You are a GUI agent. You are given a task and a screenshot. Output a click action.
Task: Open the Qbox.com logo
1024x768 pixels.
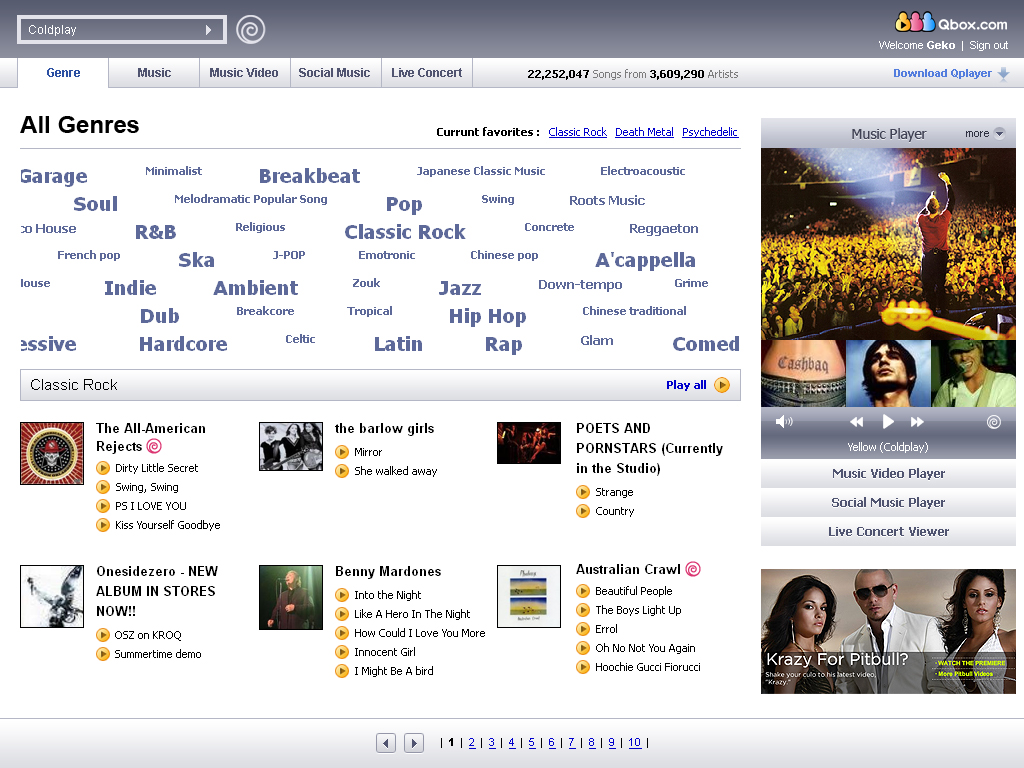(951, 23)
